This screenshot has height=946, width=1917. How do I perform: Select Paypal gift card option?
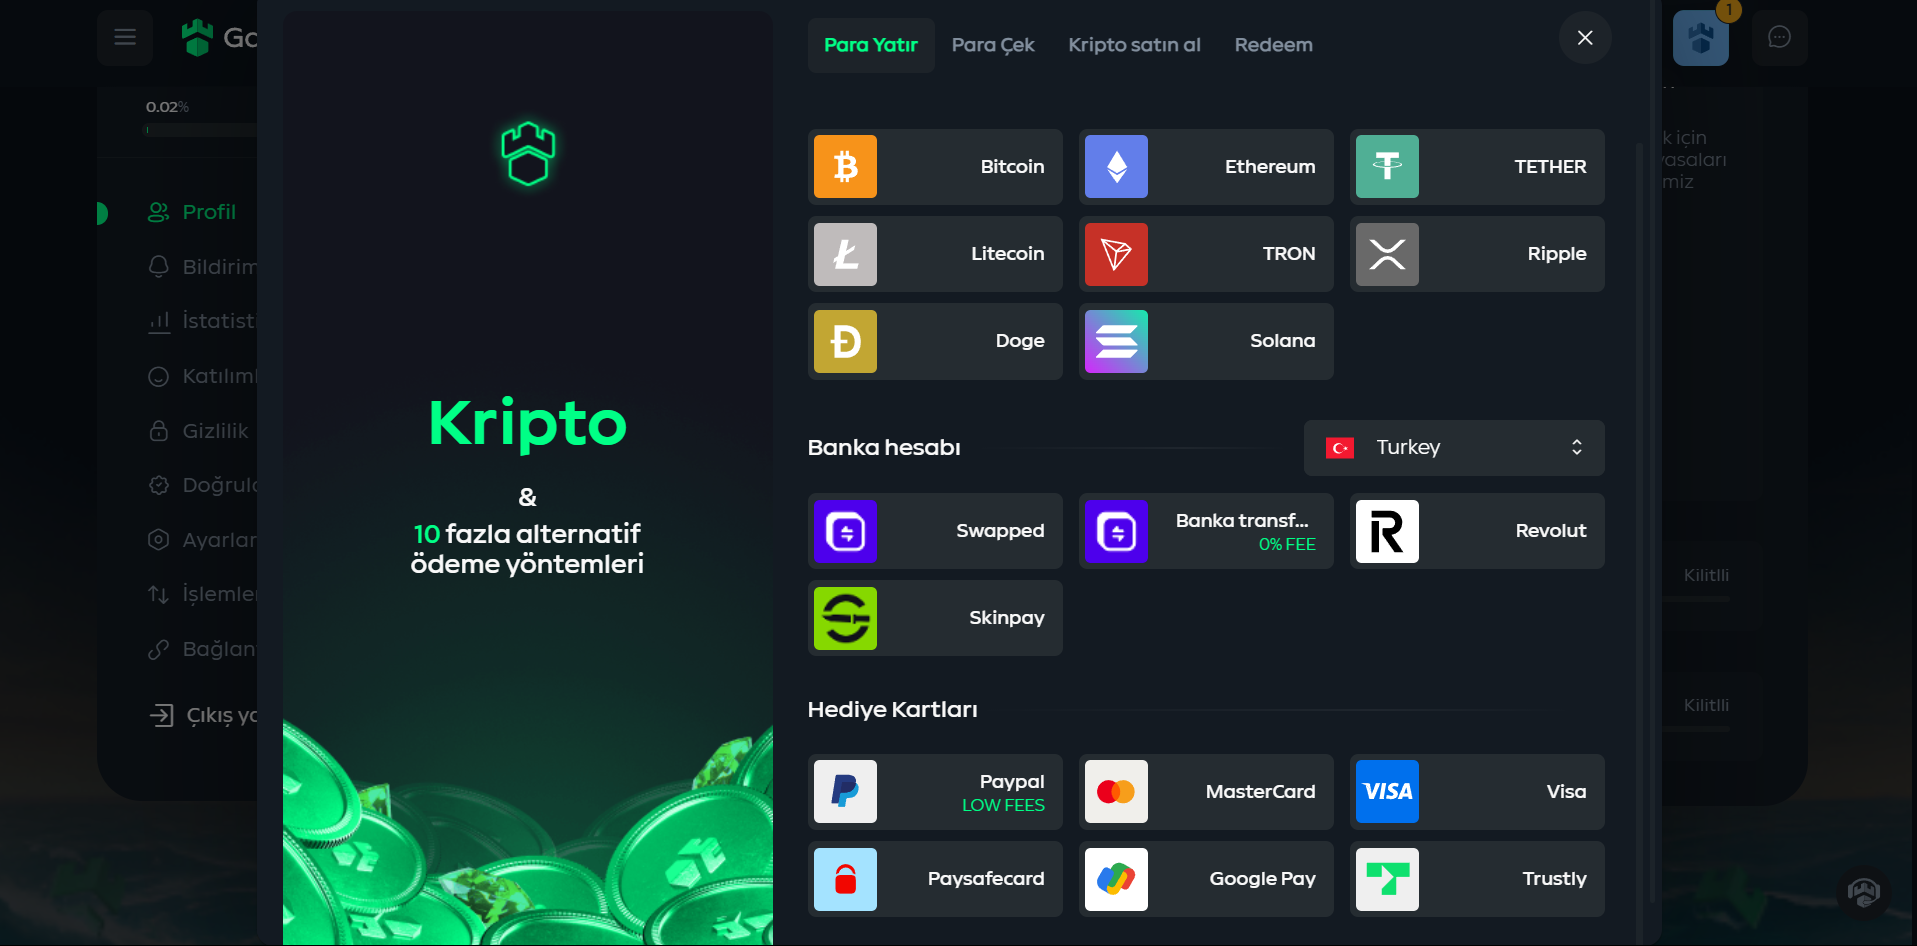click(935, 792)
